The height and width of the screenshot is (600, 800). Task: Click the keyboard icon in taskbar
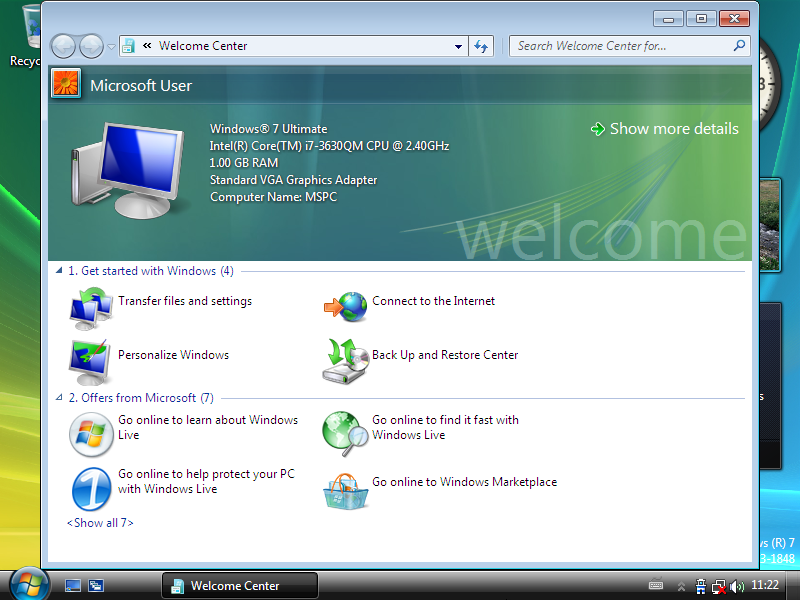656,585
